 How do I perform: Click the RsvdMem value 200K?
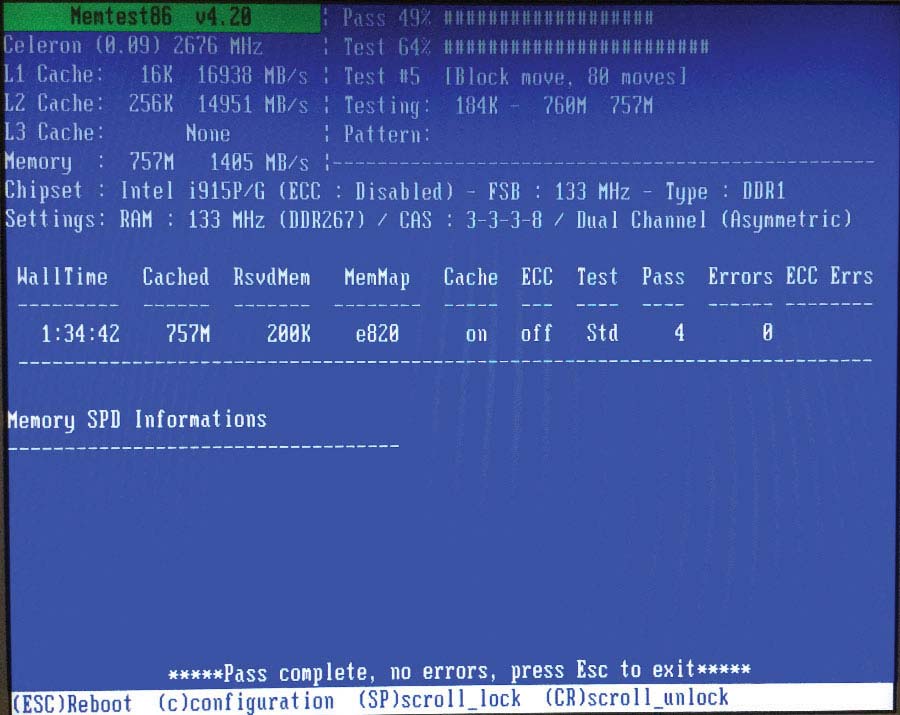tap(288, 333)
